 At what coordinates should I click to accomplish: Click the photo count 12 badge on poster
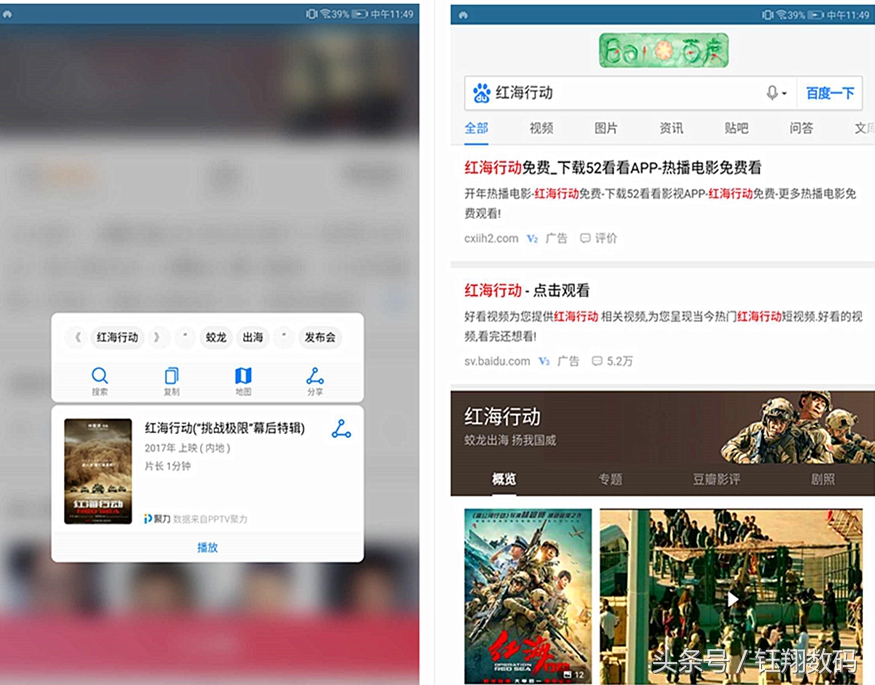click(574, 674)
